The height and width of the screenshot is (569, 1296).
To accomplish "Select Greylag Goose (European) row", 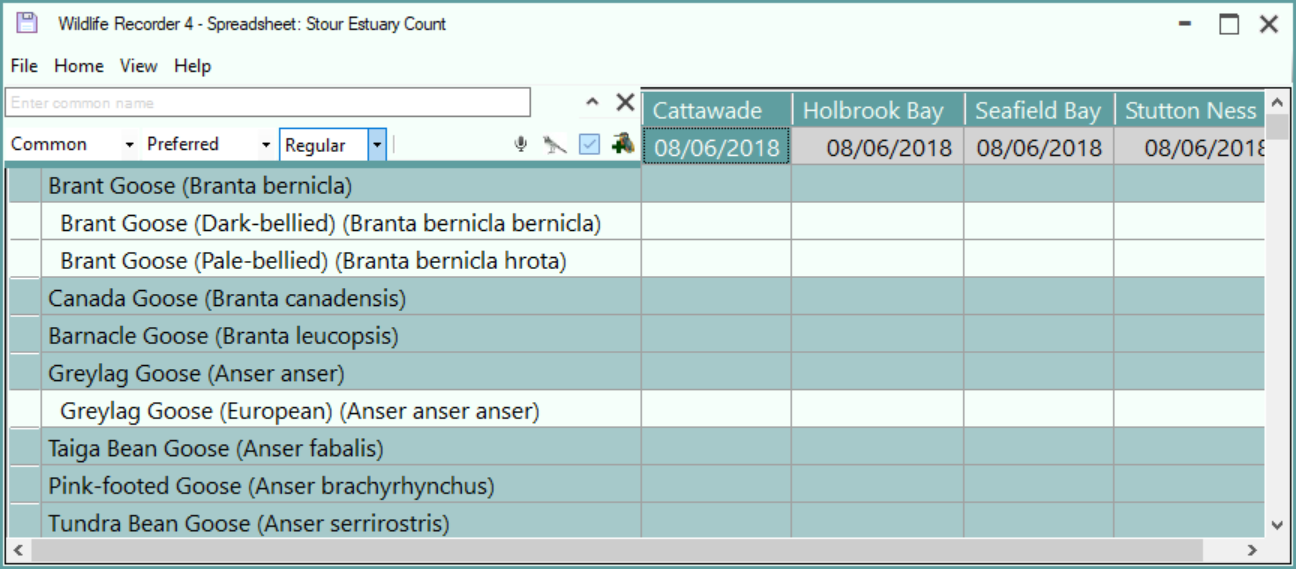I will click(x=340, y=411).
